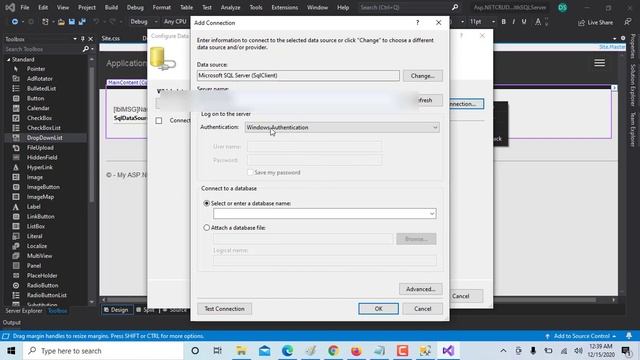The image size is (640, 360).
Task: Select the ImageButton control
Action: (43, 187)
